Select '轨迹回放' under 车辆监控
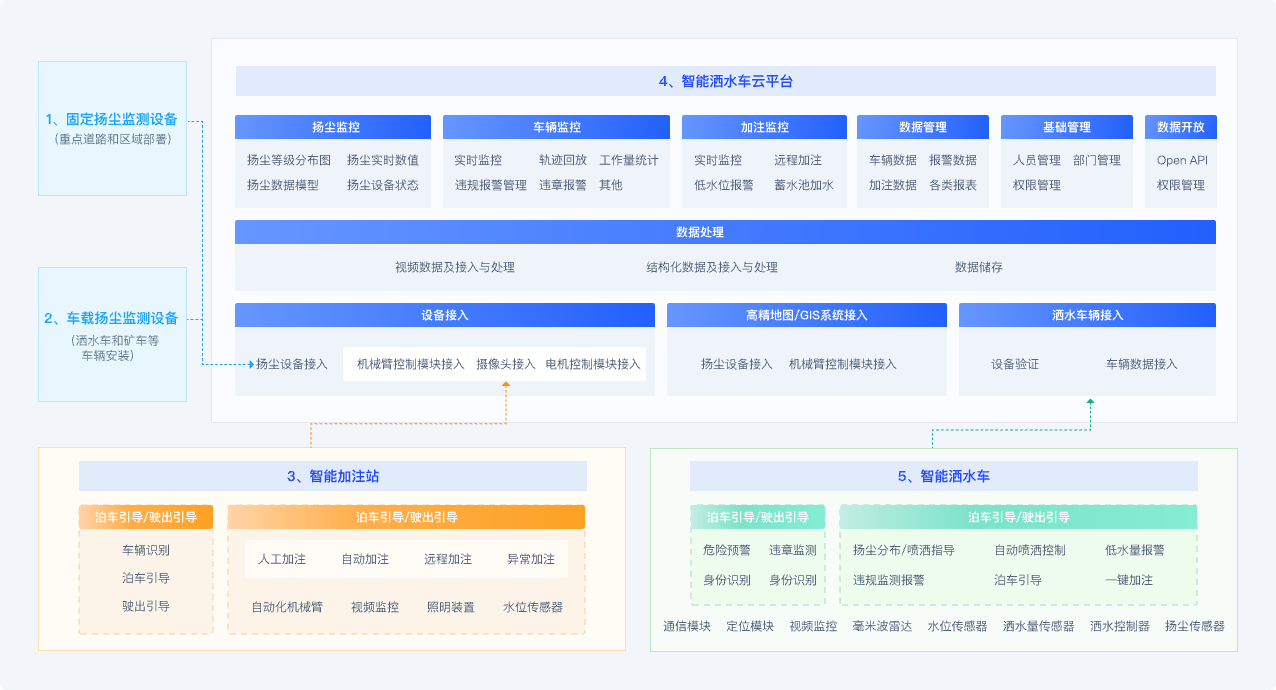This screenshot has width=1276, height=690. coord(563,160)
